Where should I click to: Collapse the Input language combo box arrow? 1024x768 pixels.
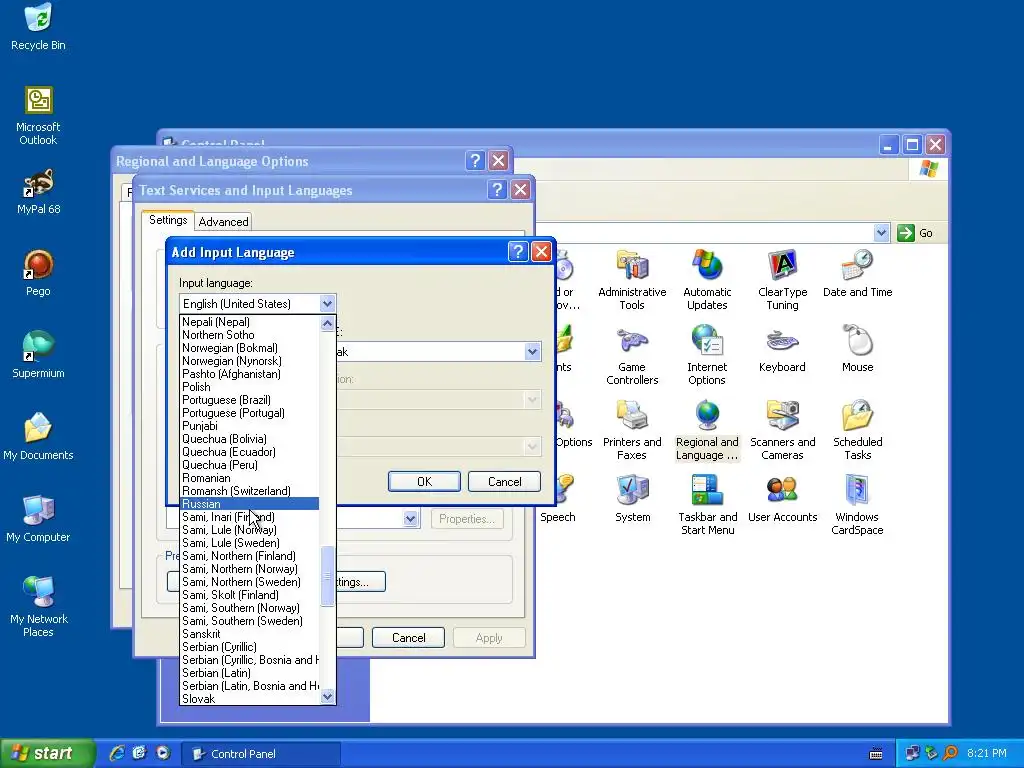(327, 304)
